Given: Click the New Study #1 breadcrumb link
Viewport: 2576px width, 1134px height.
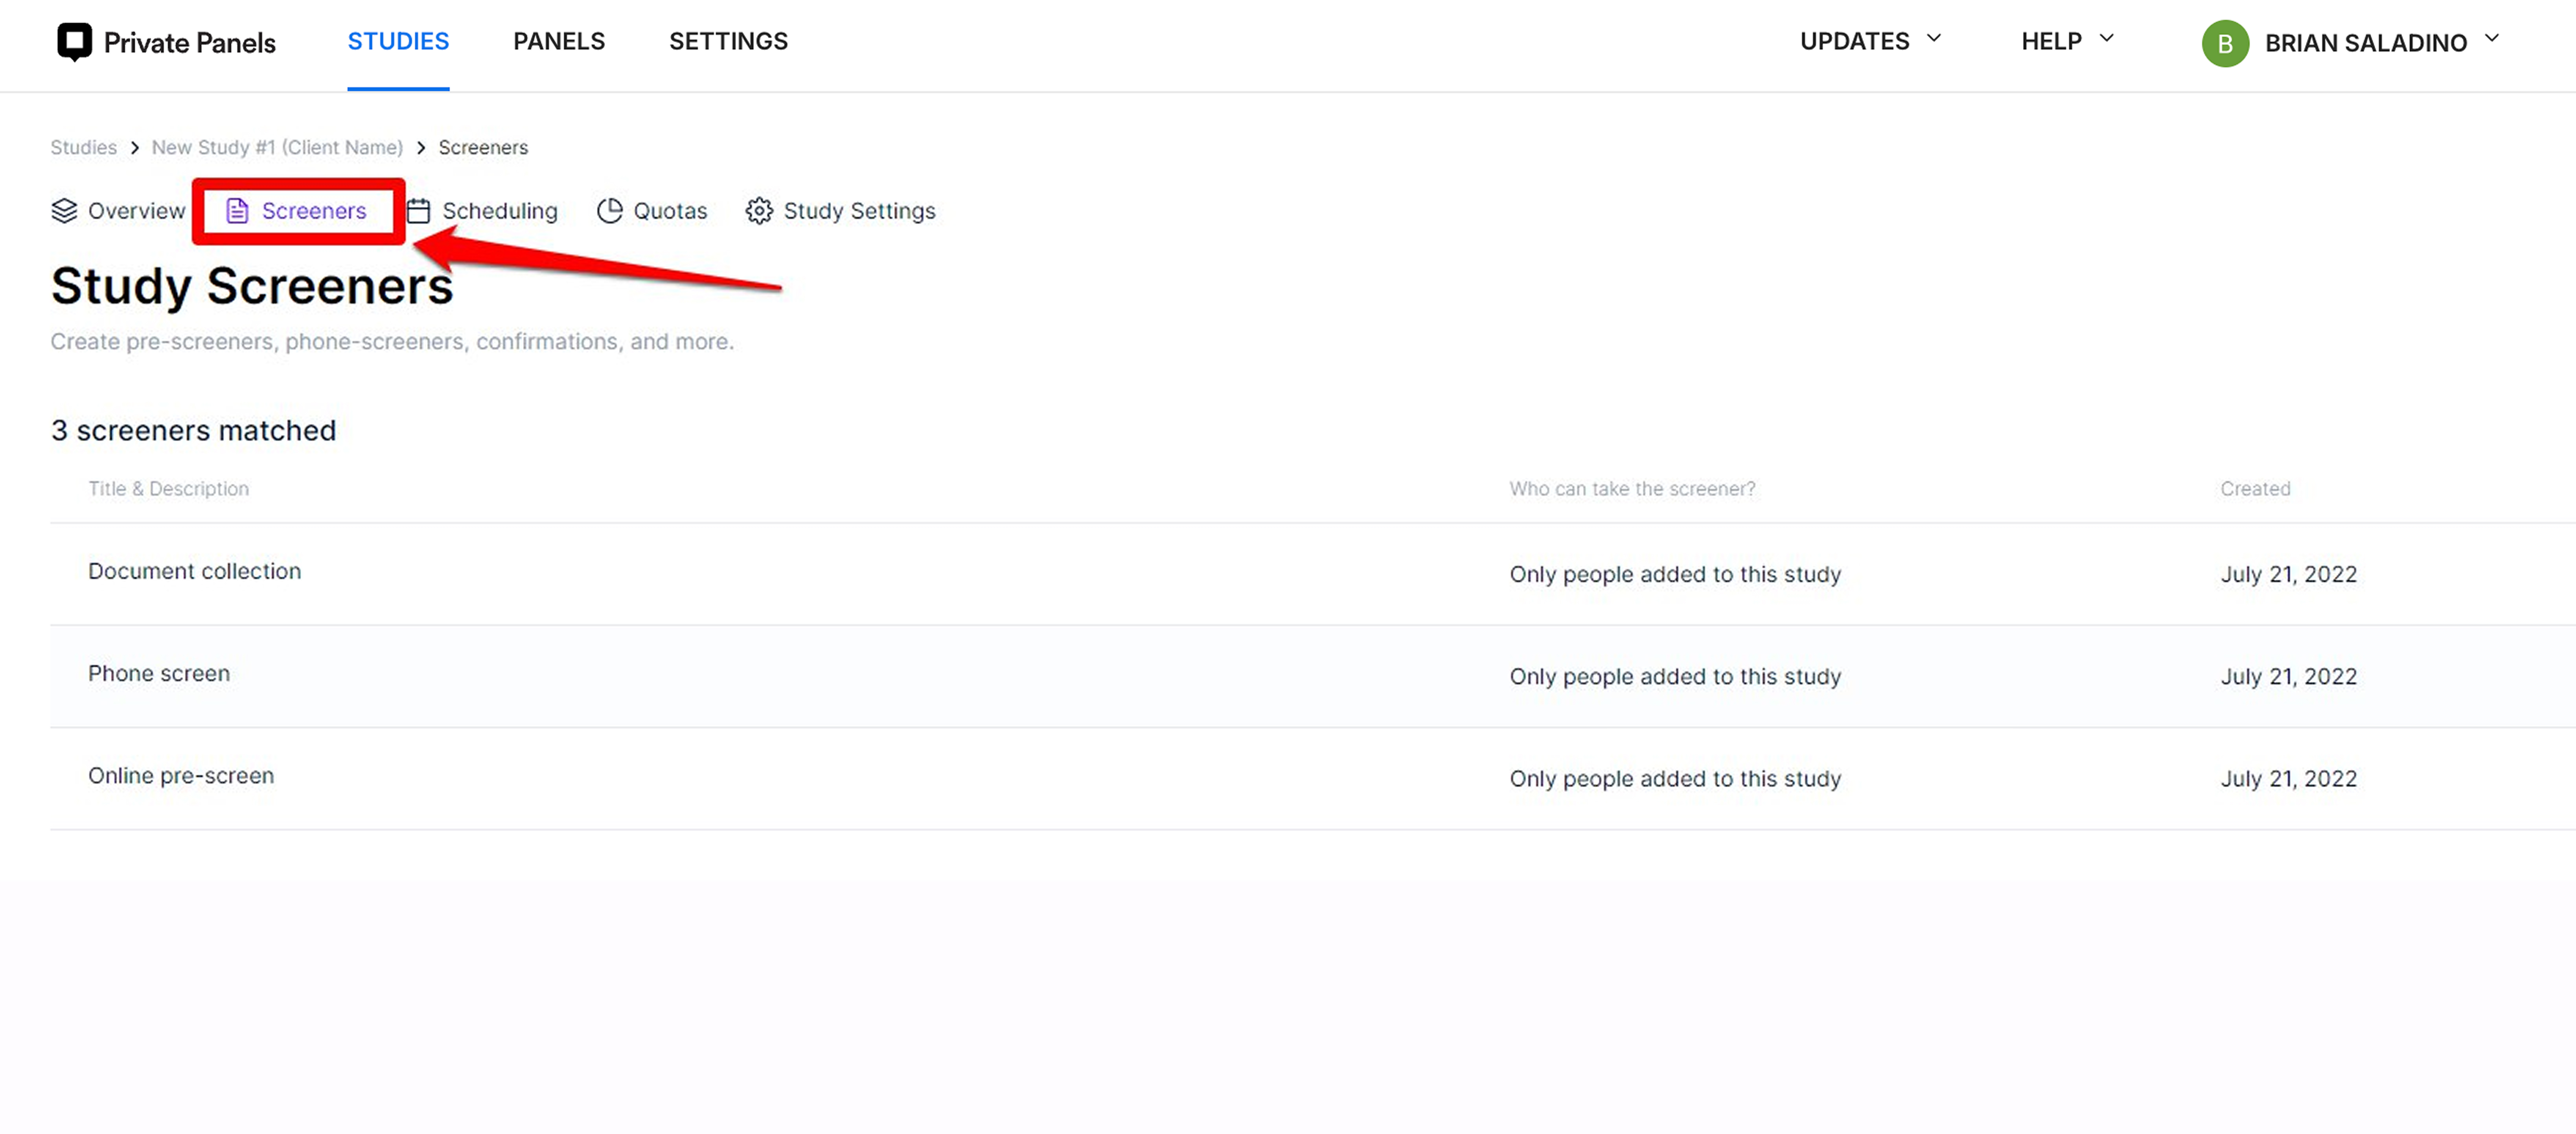Looking at the screenshot, I should [x=277, y=147].
